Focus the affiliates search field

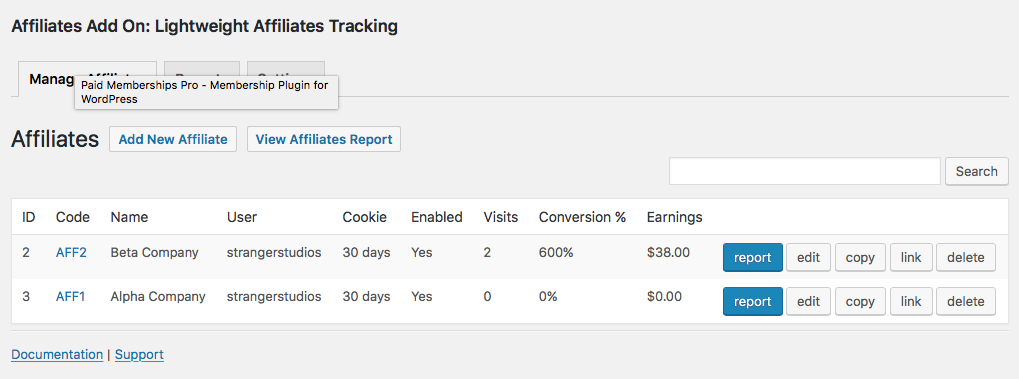click(805, 171)
